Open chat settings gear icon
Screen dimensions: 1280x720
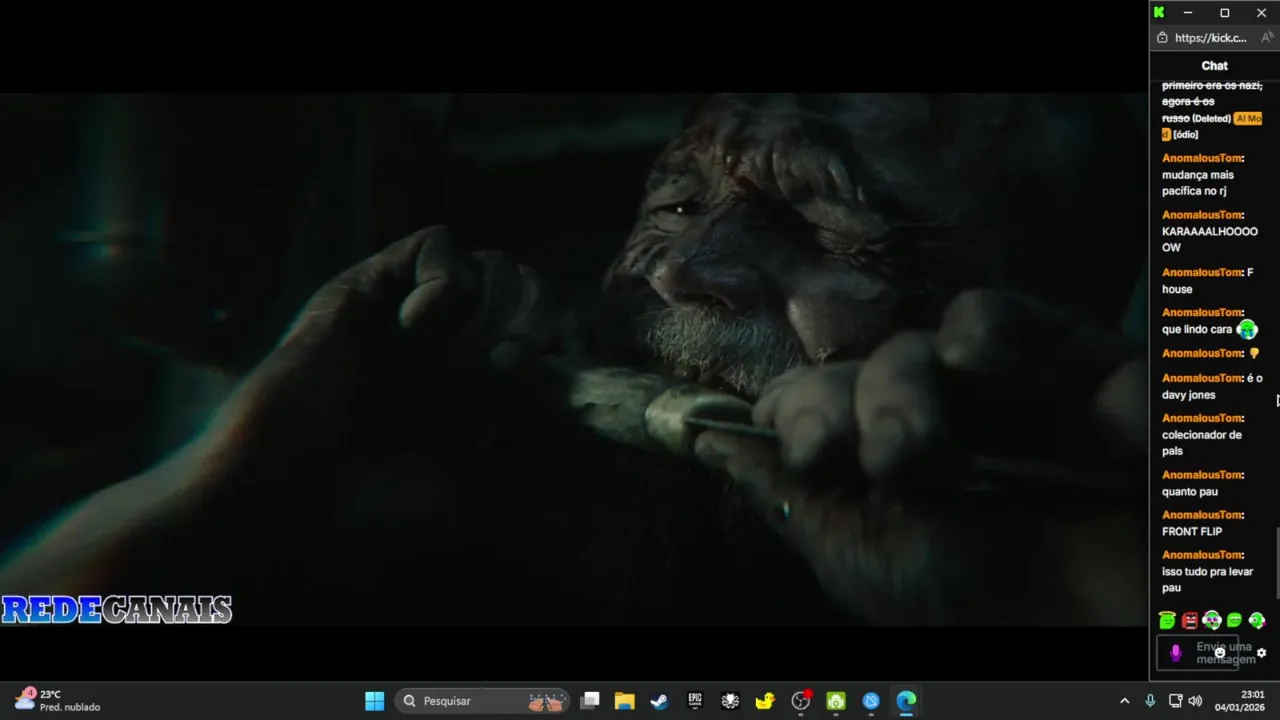coord(1261,653)
